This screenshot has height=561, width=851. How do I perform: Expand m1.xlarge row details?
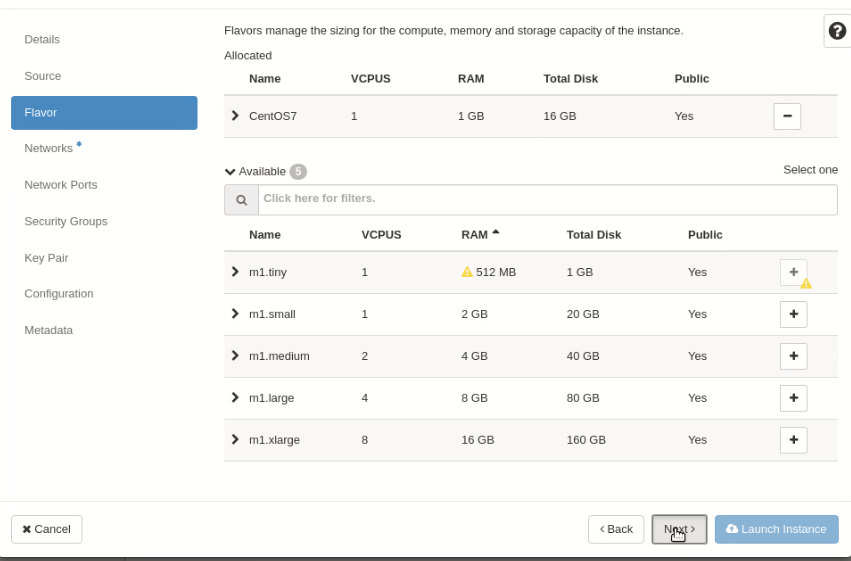235,439
